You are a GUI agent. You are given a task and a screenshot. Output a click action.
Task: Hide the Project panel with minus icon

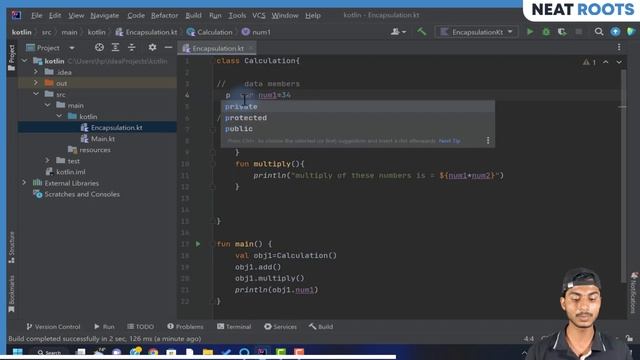(x=168, y=48)
